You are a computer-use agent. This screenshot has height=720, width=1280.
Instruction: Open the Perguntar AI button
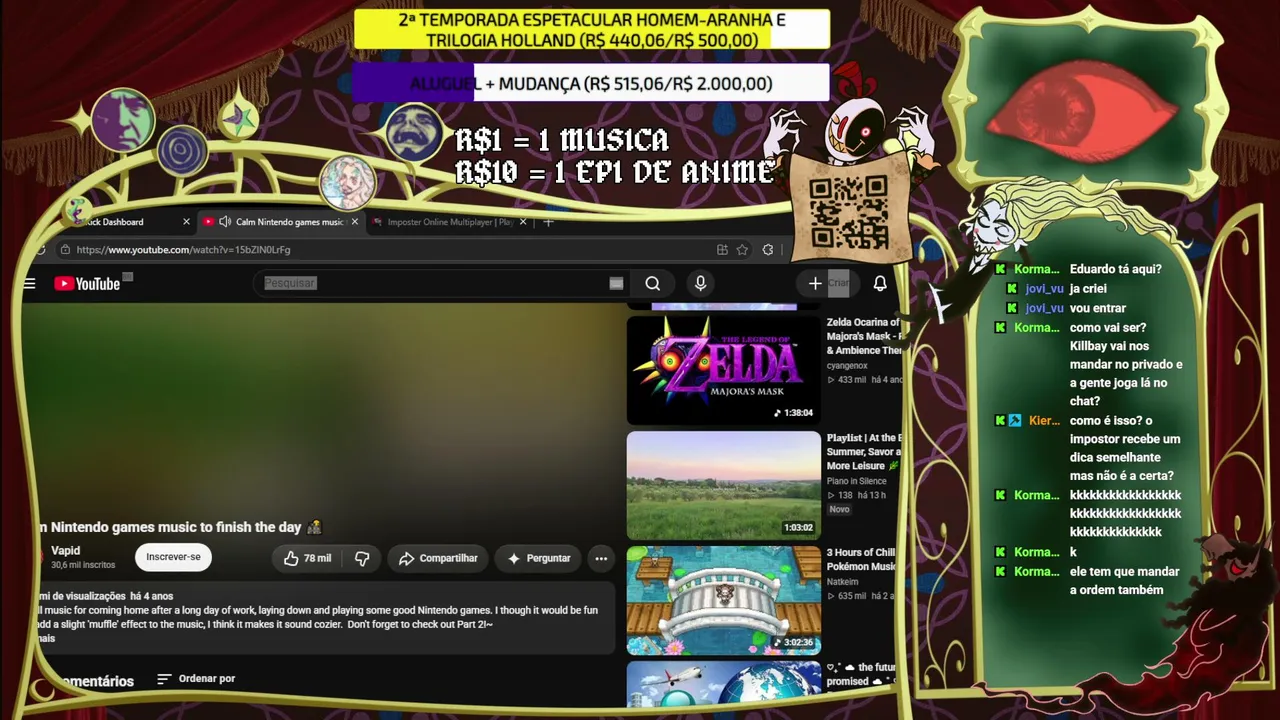[x=539, y=558]
